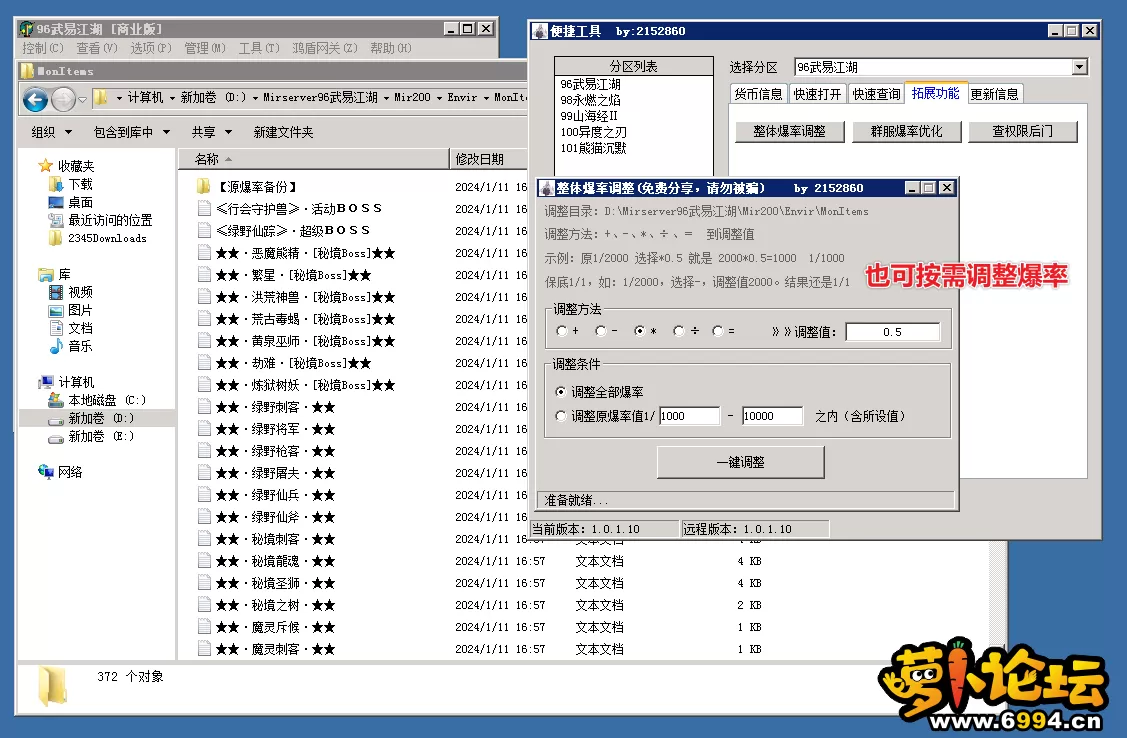This screenshot has height=738, width=1127.
Task: Click the 查权限后门 button
Action: tap(1023, 132)
